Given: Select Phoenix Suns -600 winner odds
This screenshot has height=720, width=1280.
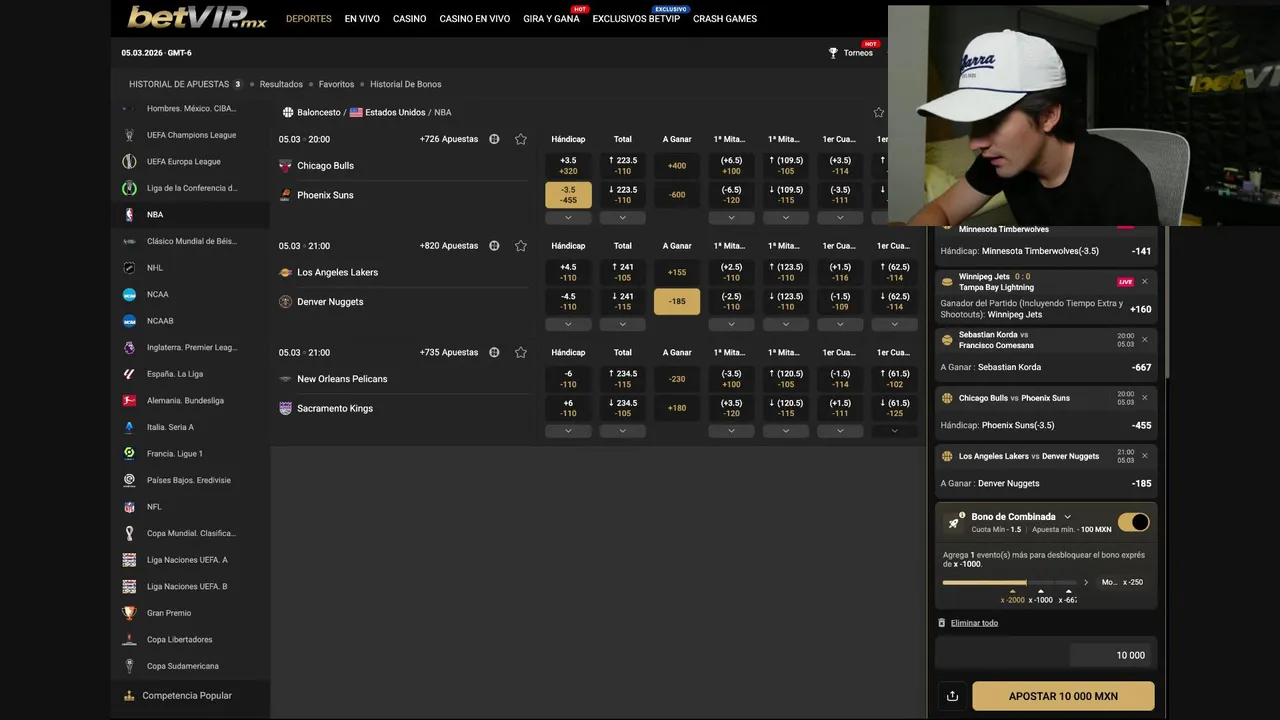Looking at the screenshot, I should [x=677, y=195].
